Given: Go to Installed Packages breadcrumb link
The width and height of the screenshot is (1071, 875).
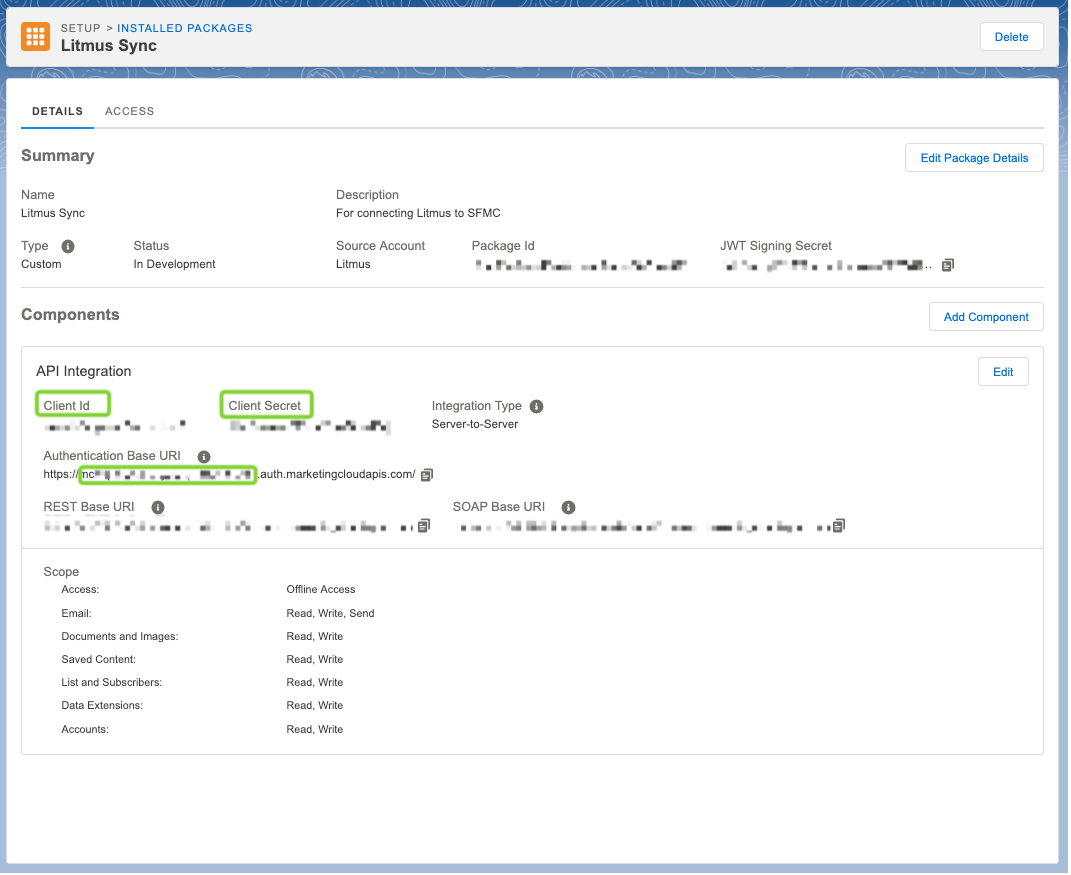Looking at the screenshot, I should [184, 27].
